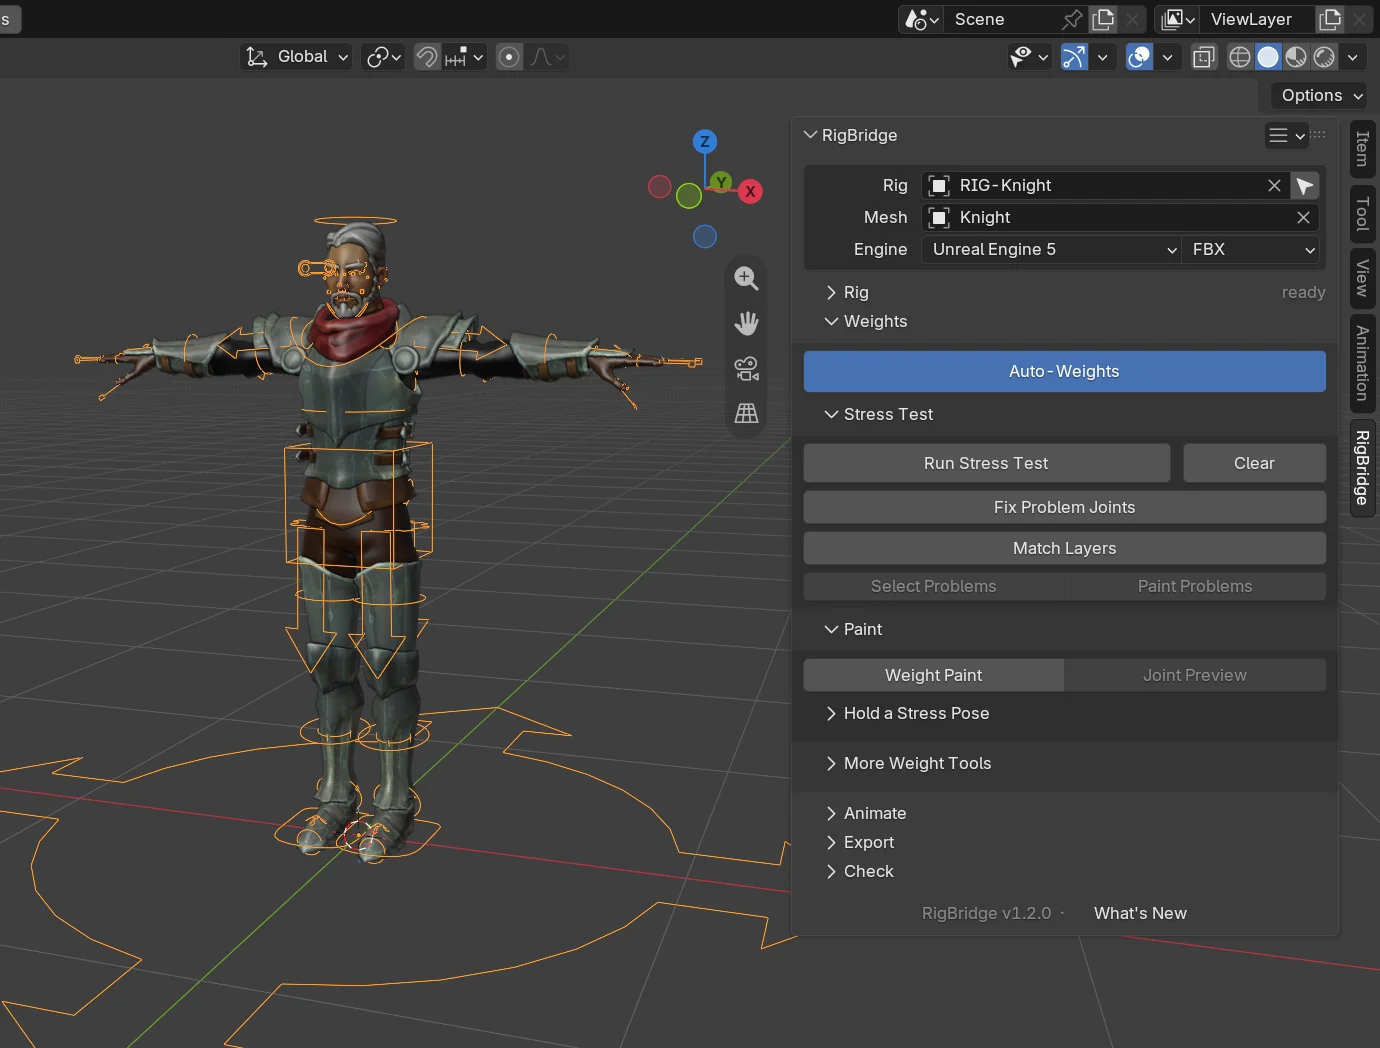This screenshot has height=1048, width=1380.
Task: Open the scene browse icon dropdown
Action: [x=922, y=19]
